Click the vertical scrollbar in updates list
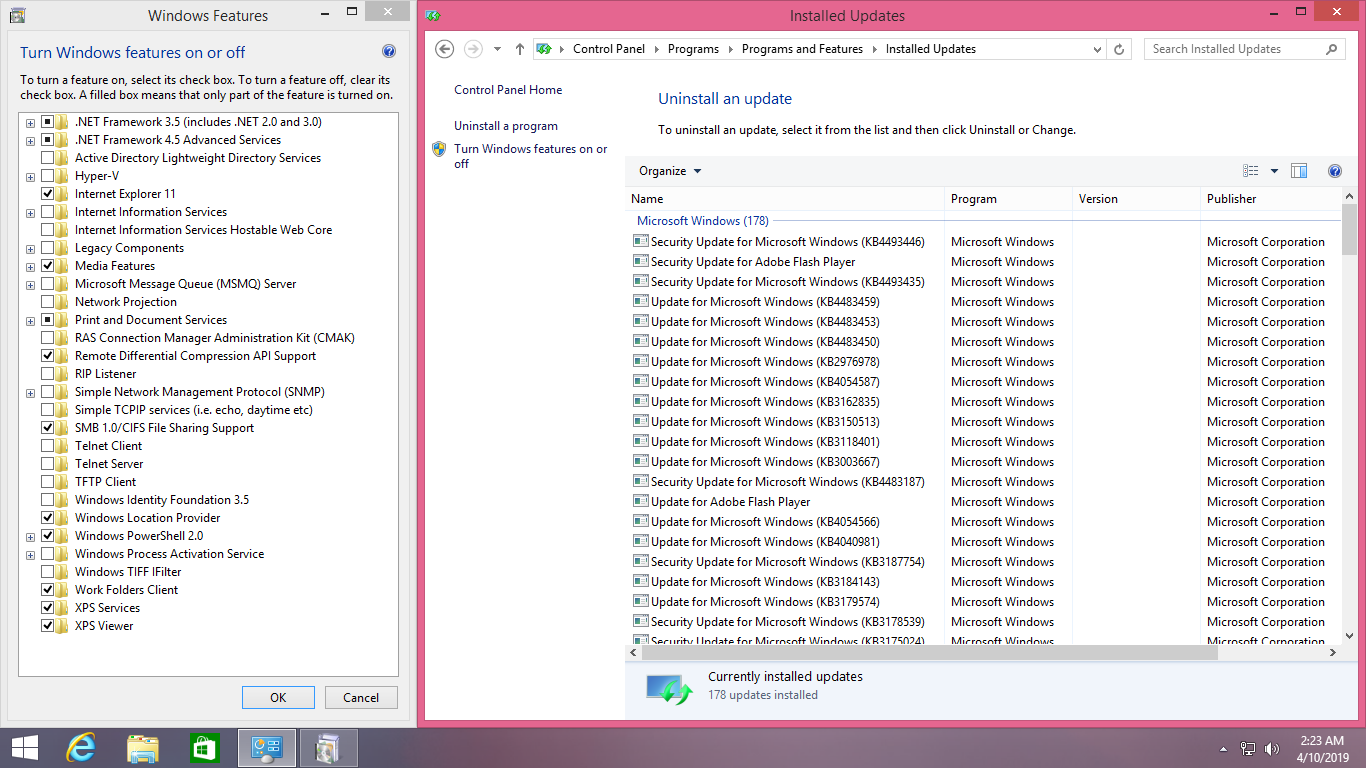 [x=1349, y=232]
